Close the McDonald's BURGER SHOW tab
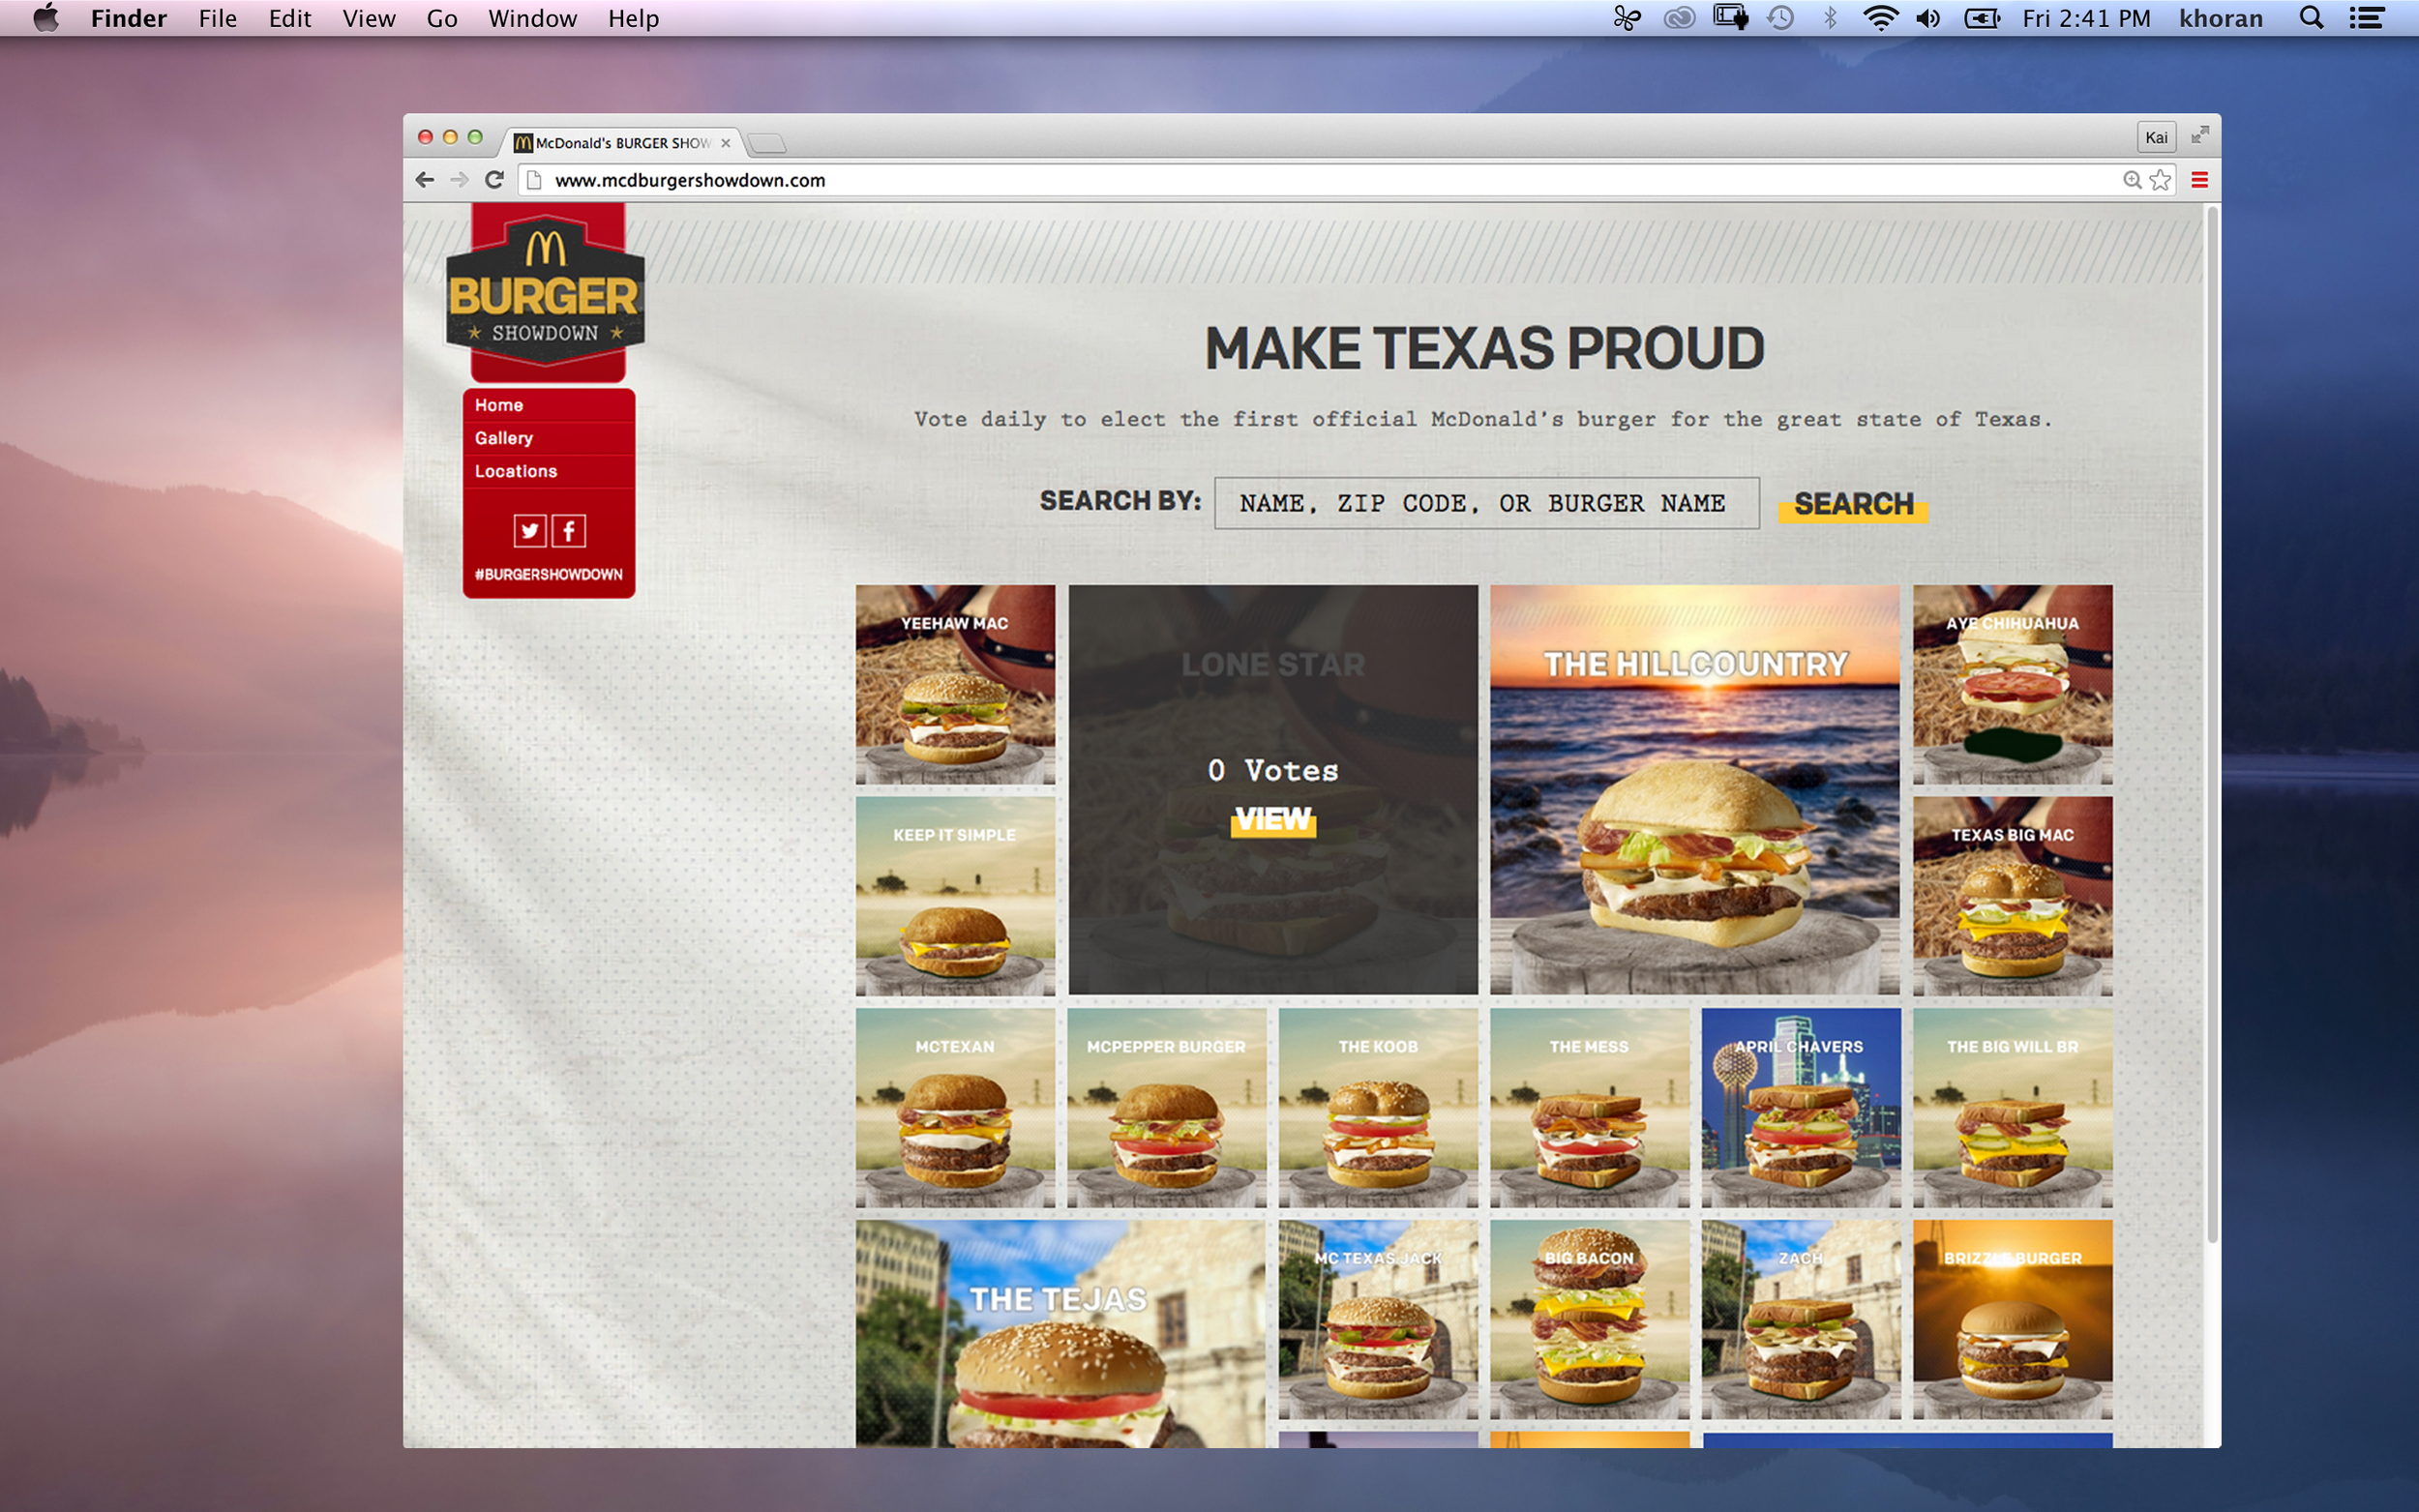This screenshot has width=2419, height=1512. pyautogui.click(x=726, y=143)
